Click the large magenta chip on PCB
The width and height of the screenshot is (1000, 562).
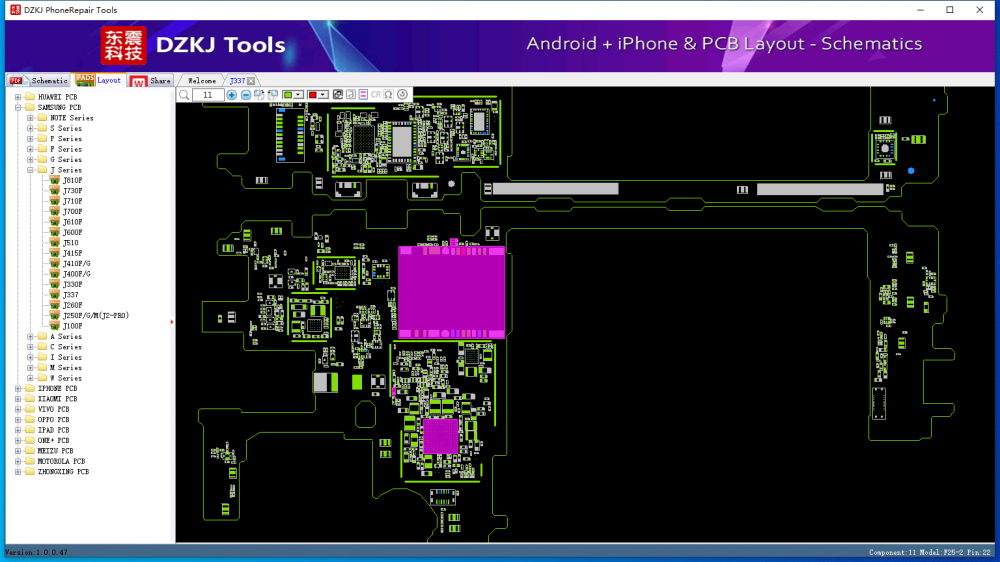(452, 292)
